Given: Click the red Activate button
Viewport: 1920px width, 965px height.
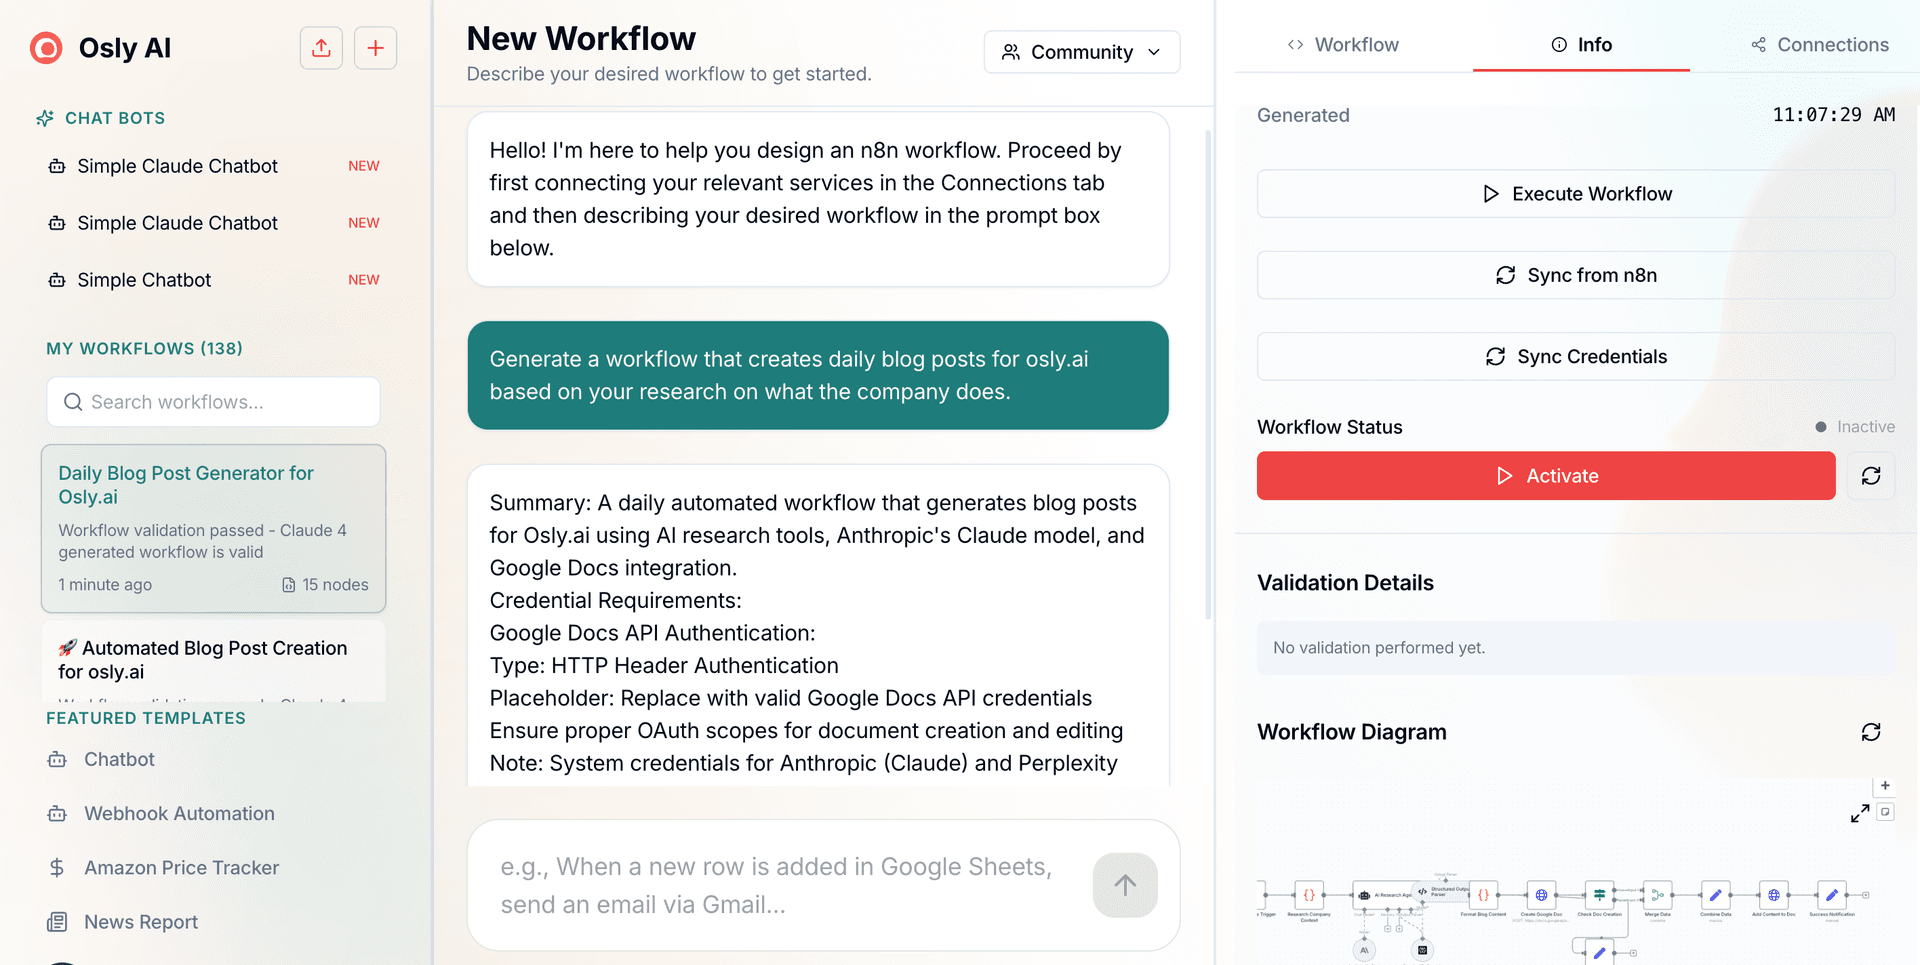Looking at the screenshot, I should tap(1546, 476).
